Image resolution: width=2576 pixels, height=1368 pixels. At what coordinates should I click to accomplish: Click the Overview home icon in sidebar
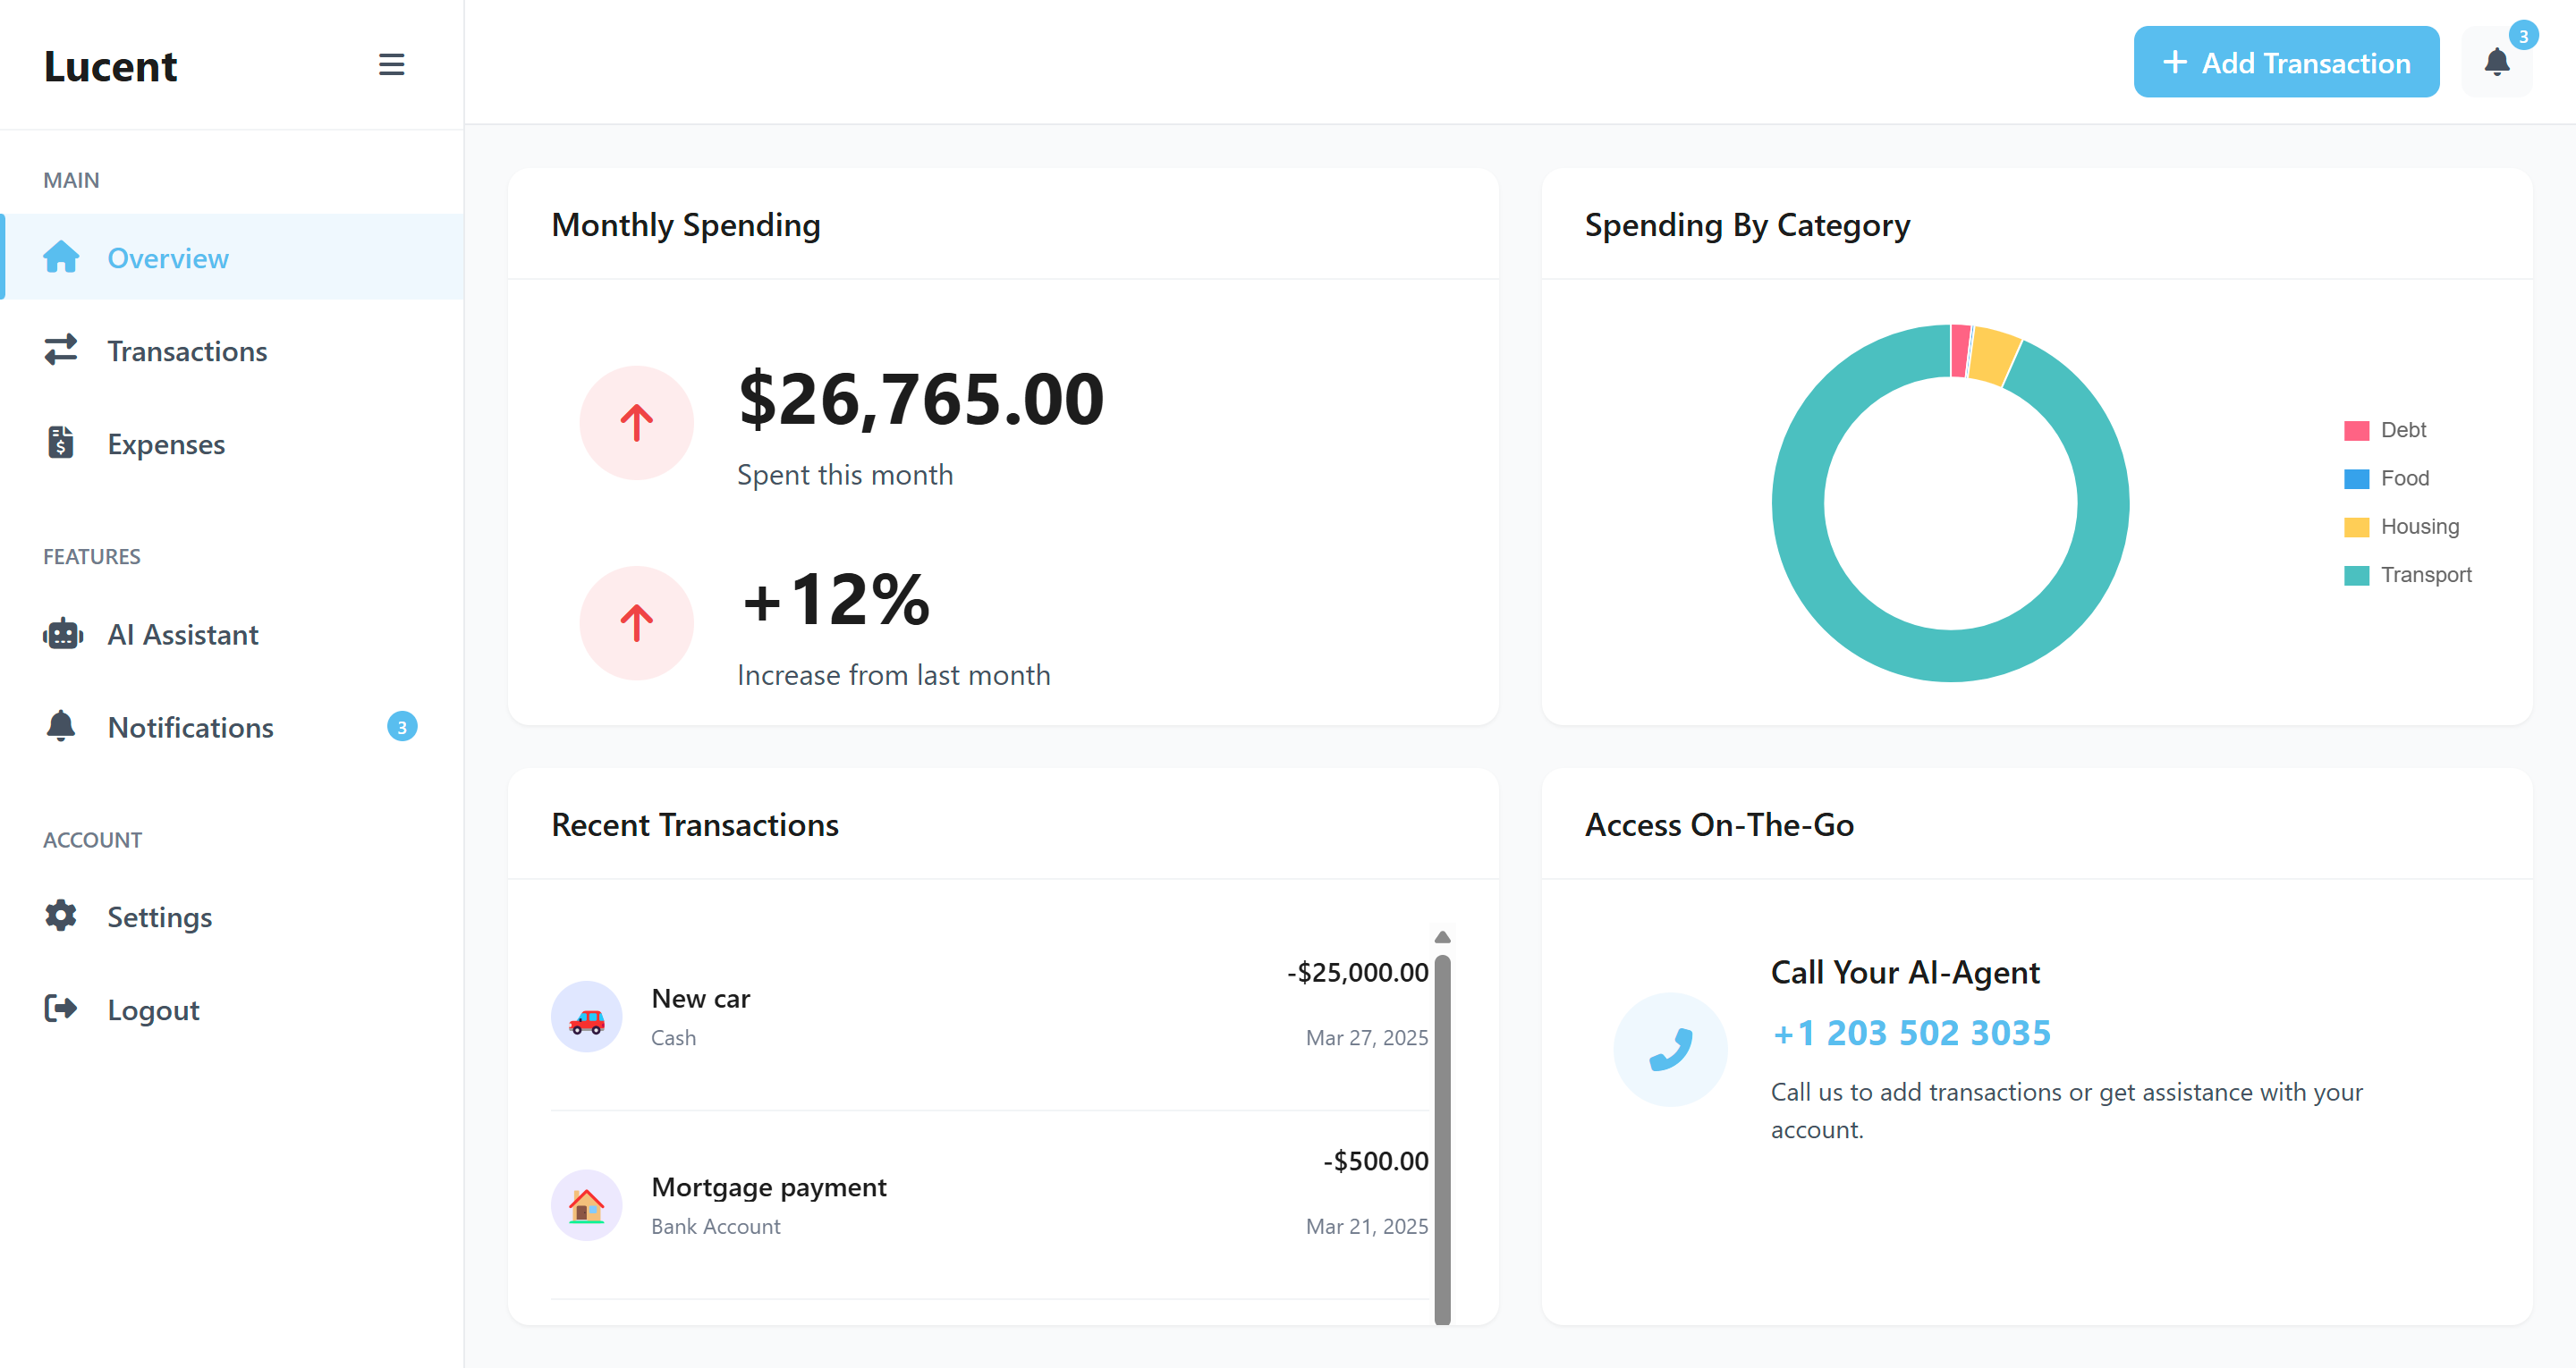(x=61, y=257)
